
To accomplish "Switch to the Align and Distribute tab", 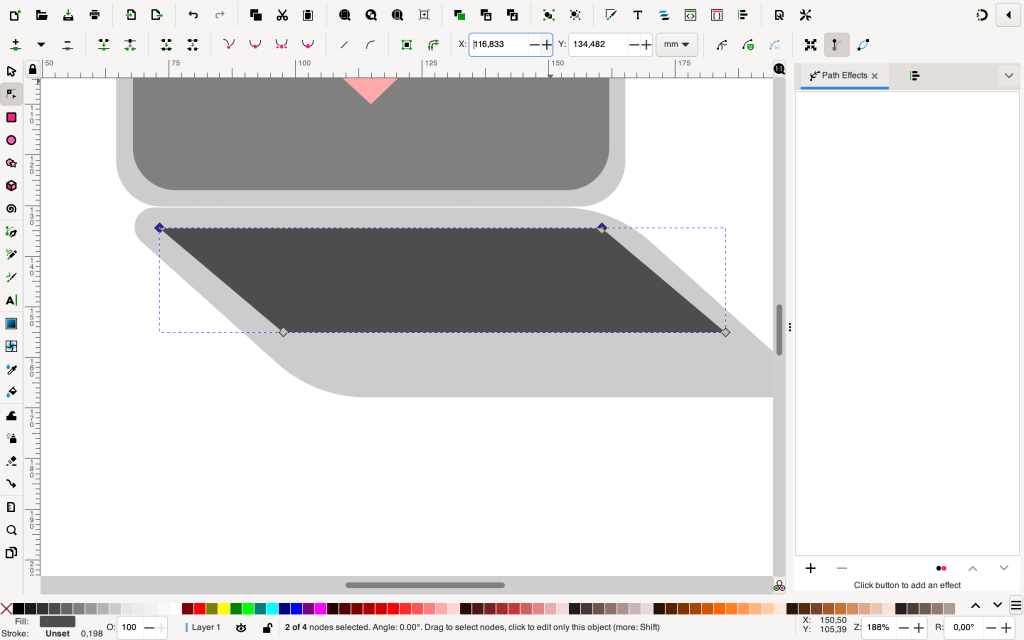I will click(x=914, y=76).
